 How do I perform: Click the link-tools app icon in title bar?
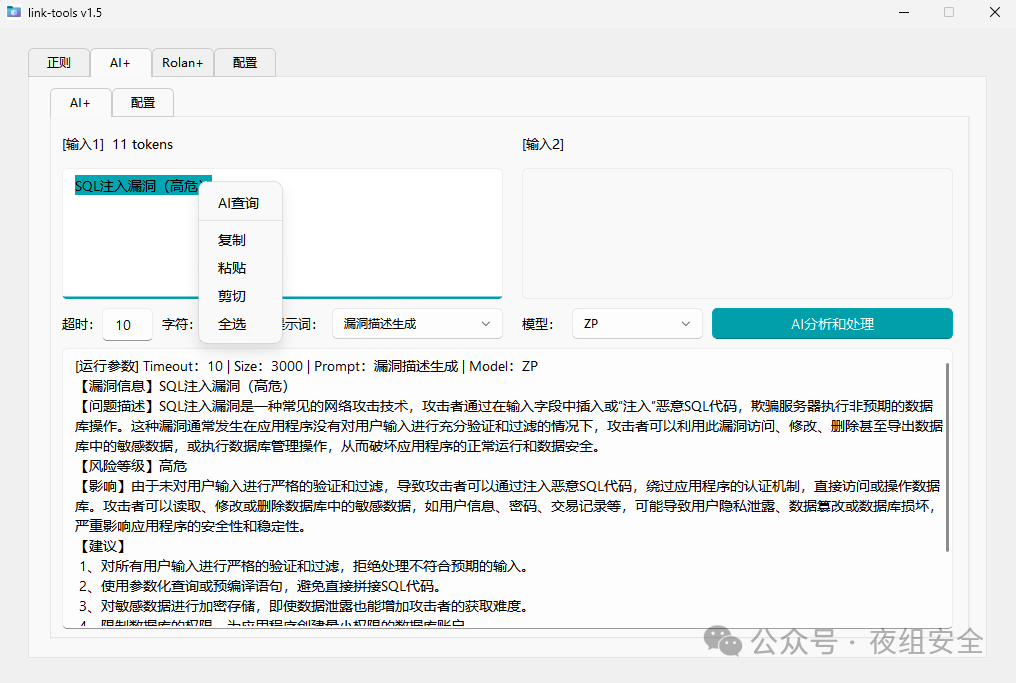[14, 12]
